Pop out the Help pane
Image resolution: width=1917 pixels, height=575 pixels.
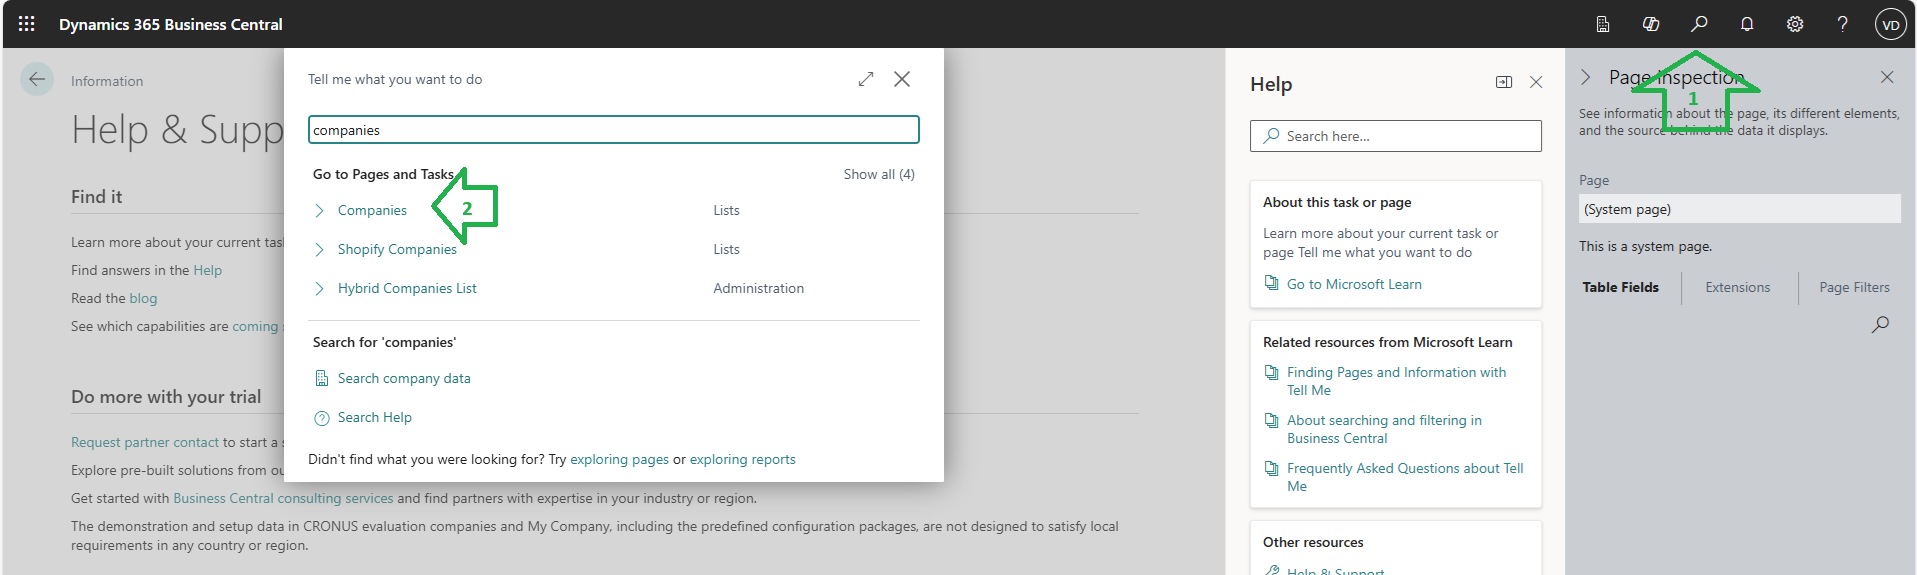[x=1504, y=82]
